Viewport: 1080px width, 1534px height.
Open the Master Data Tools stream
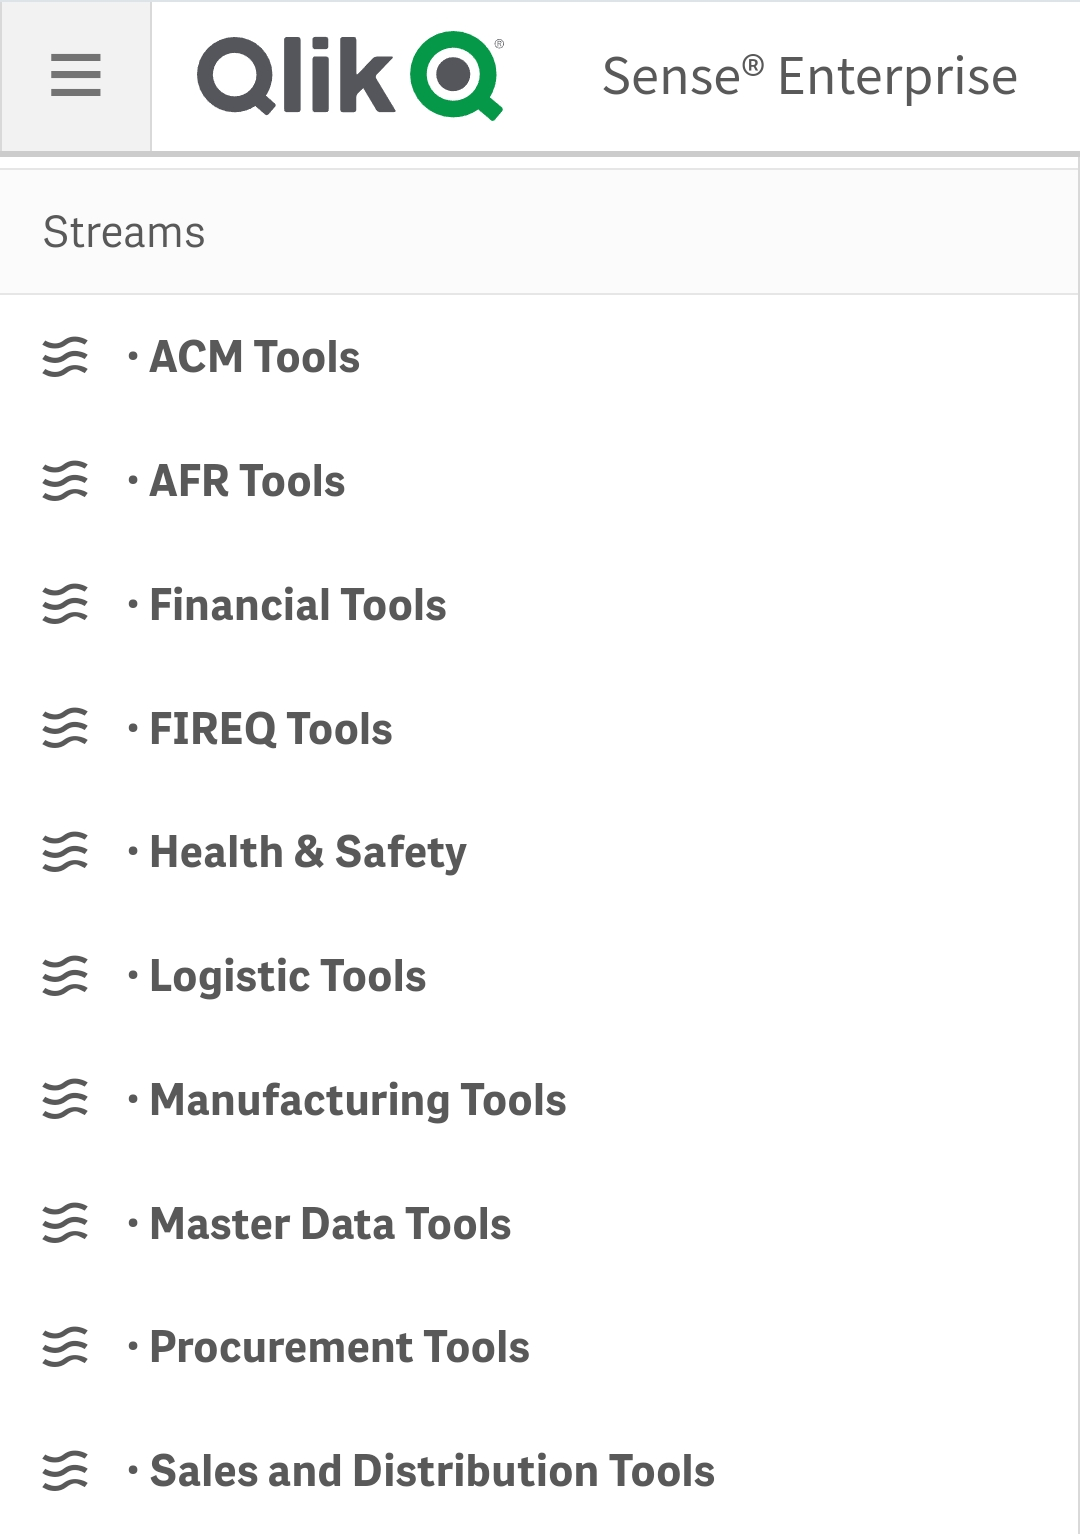pos(539,1224)
